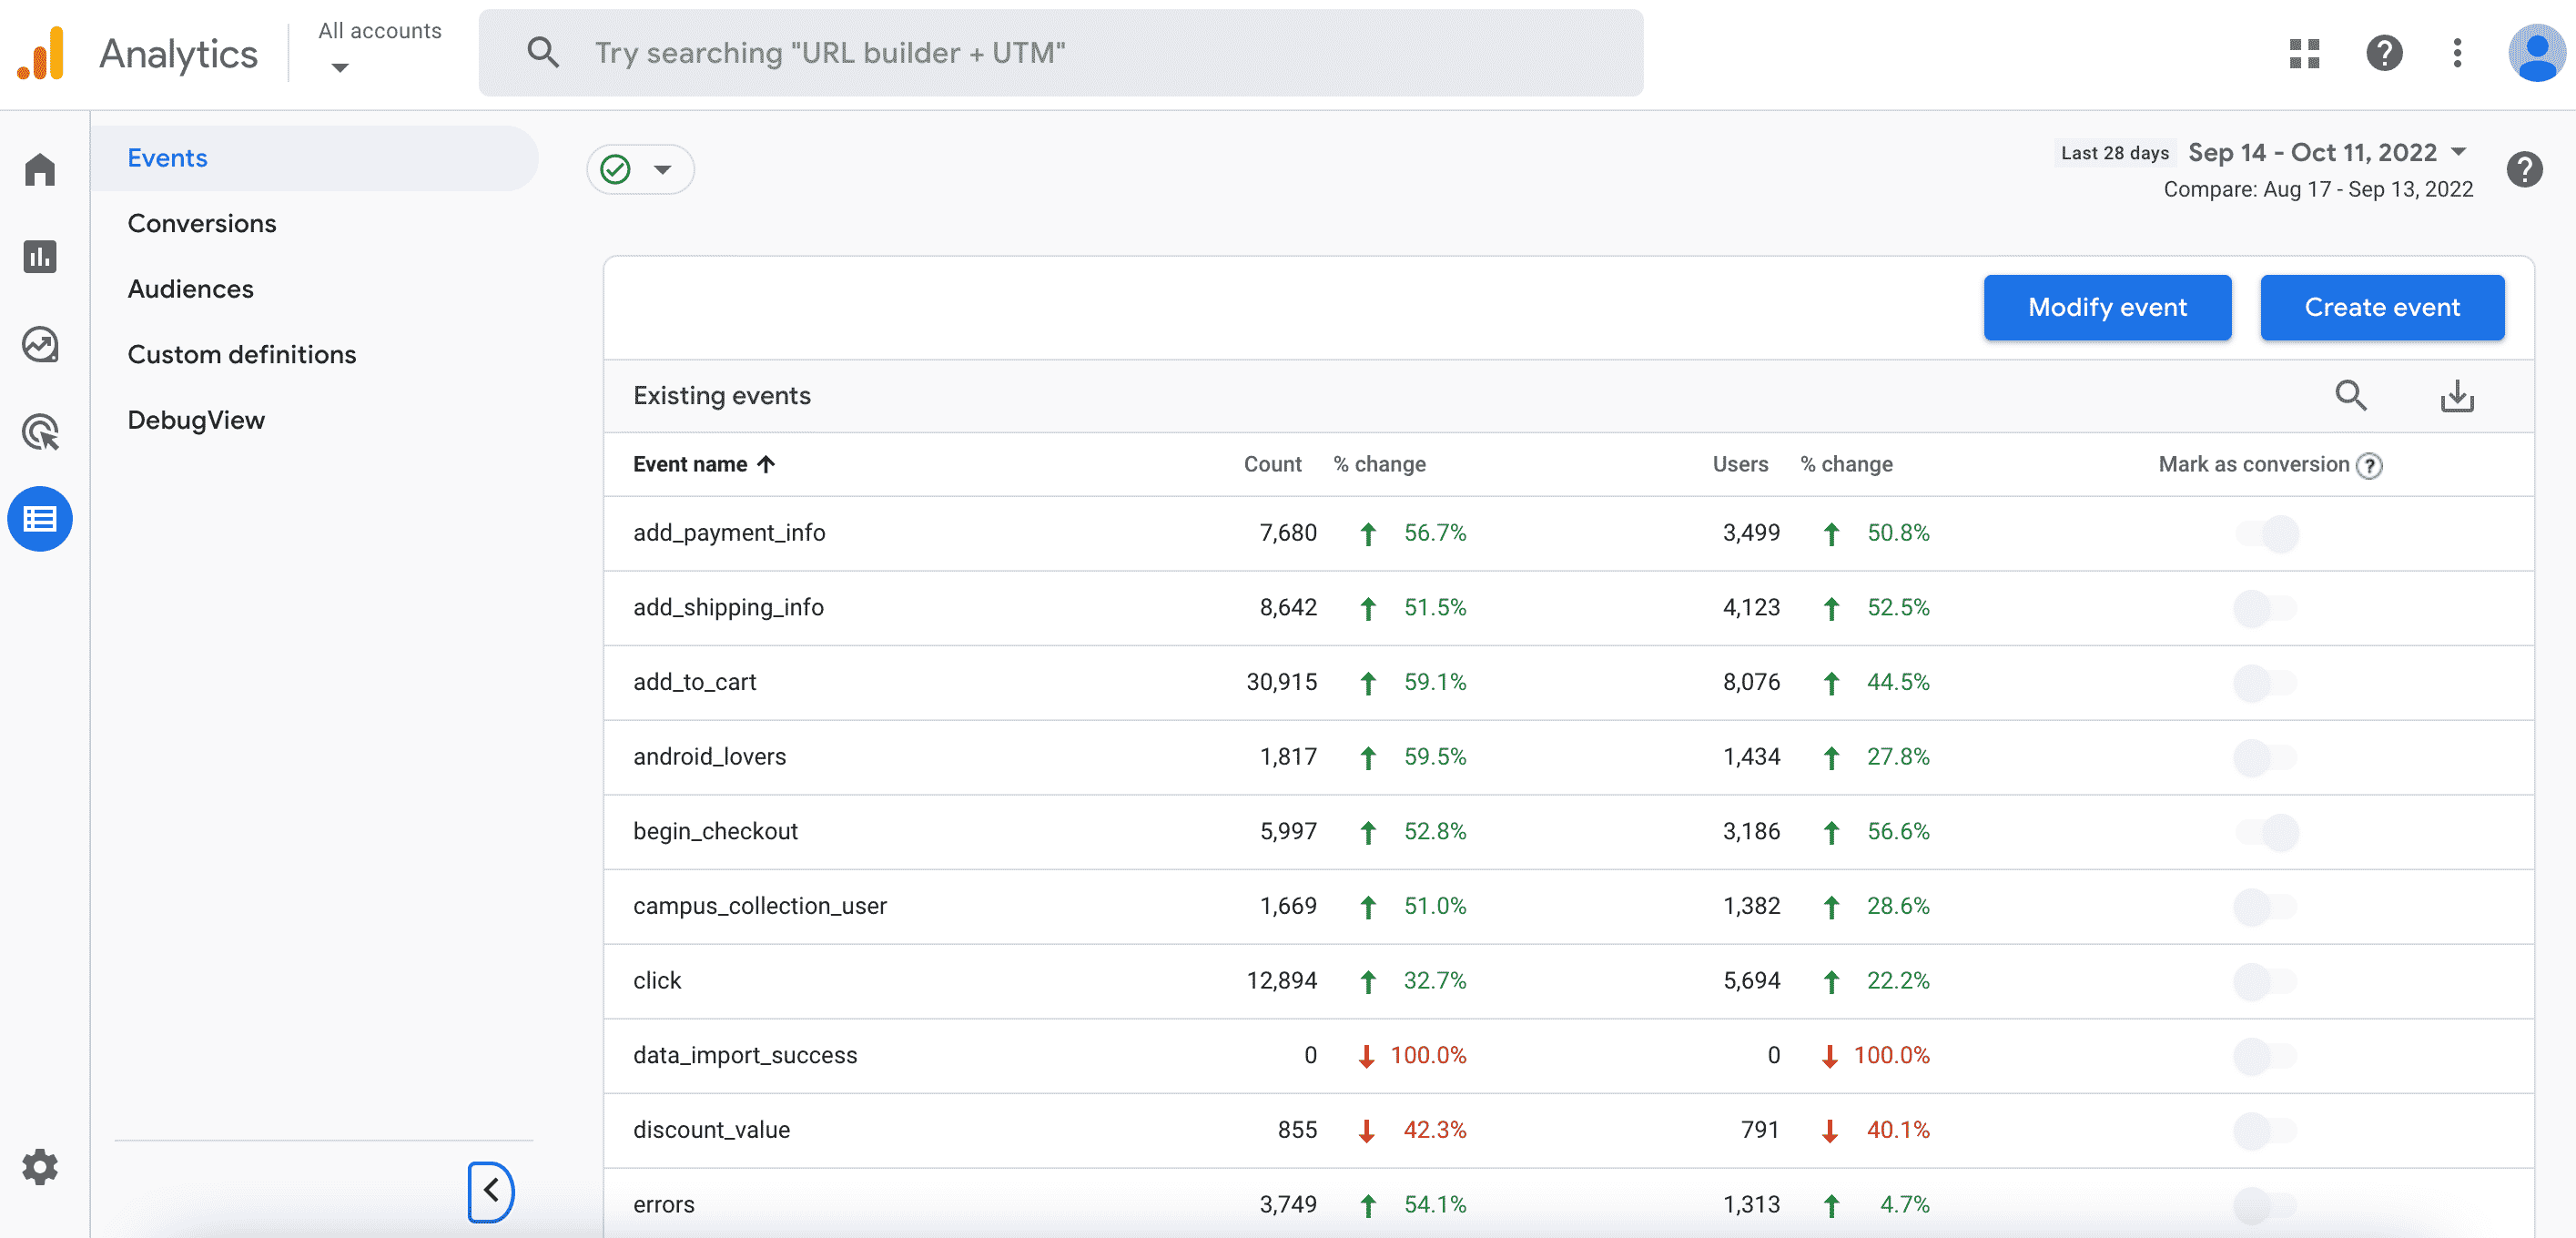Open the Home icon in the left rail

40,170
